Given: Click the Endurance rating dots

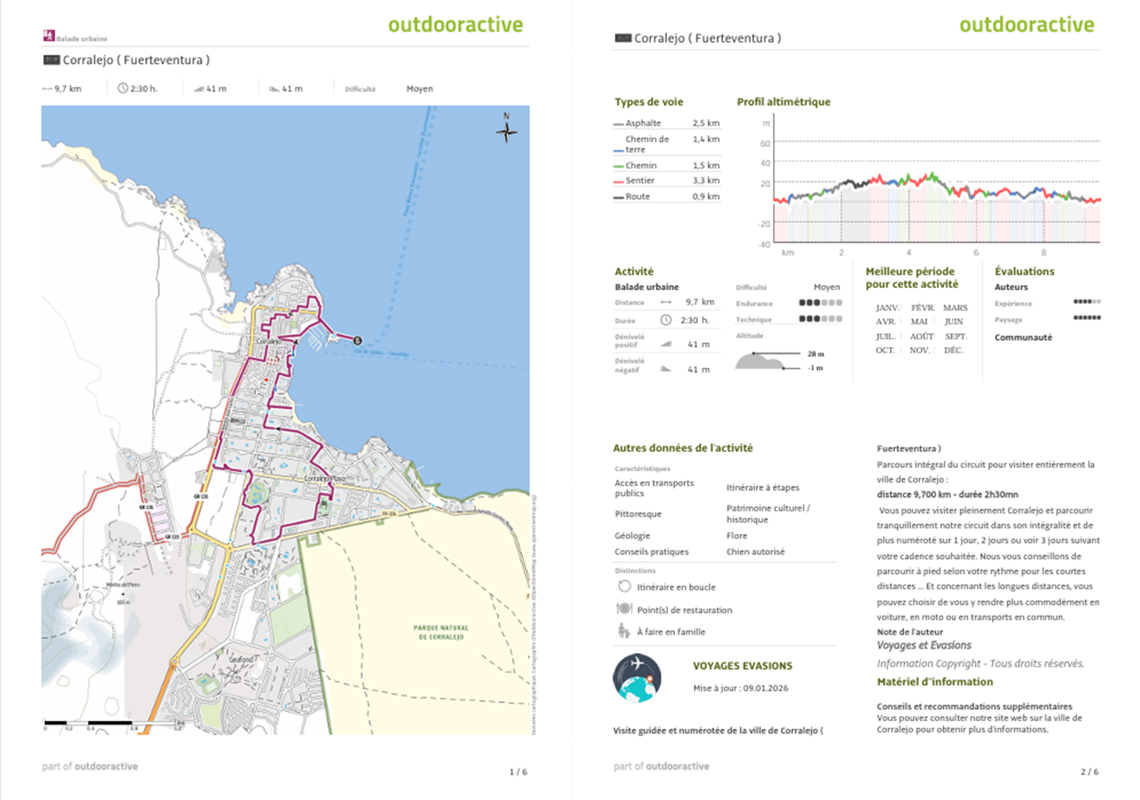Looking at the screenshot, I should point(820,303).
